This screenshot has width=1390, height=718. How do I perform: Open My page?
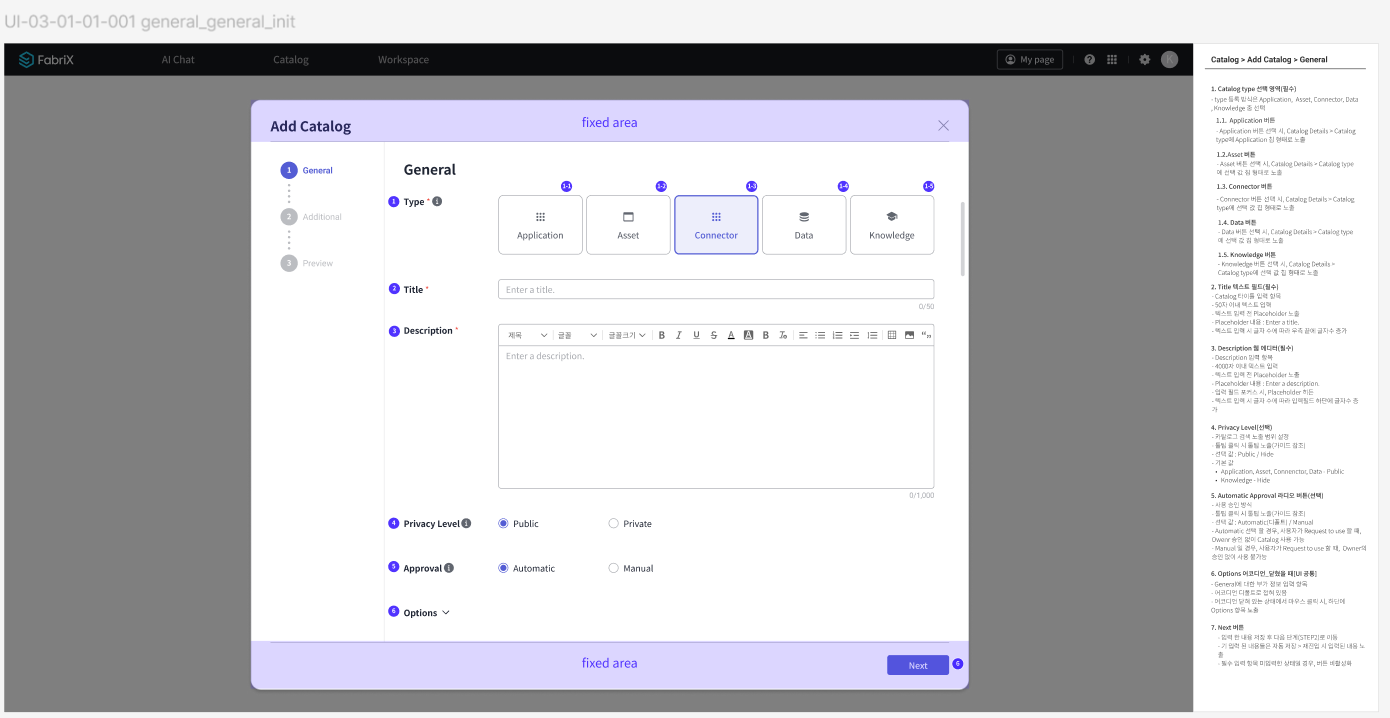[x=1030, y=60]
